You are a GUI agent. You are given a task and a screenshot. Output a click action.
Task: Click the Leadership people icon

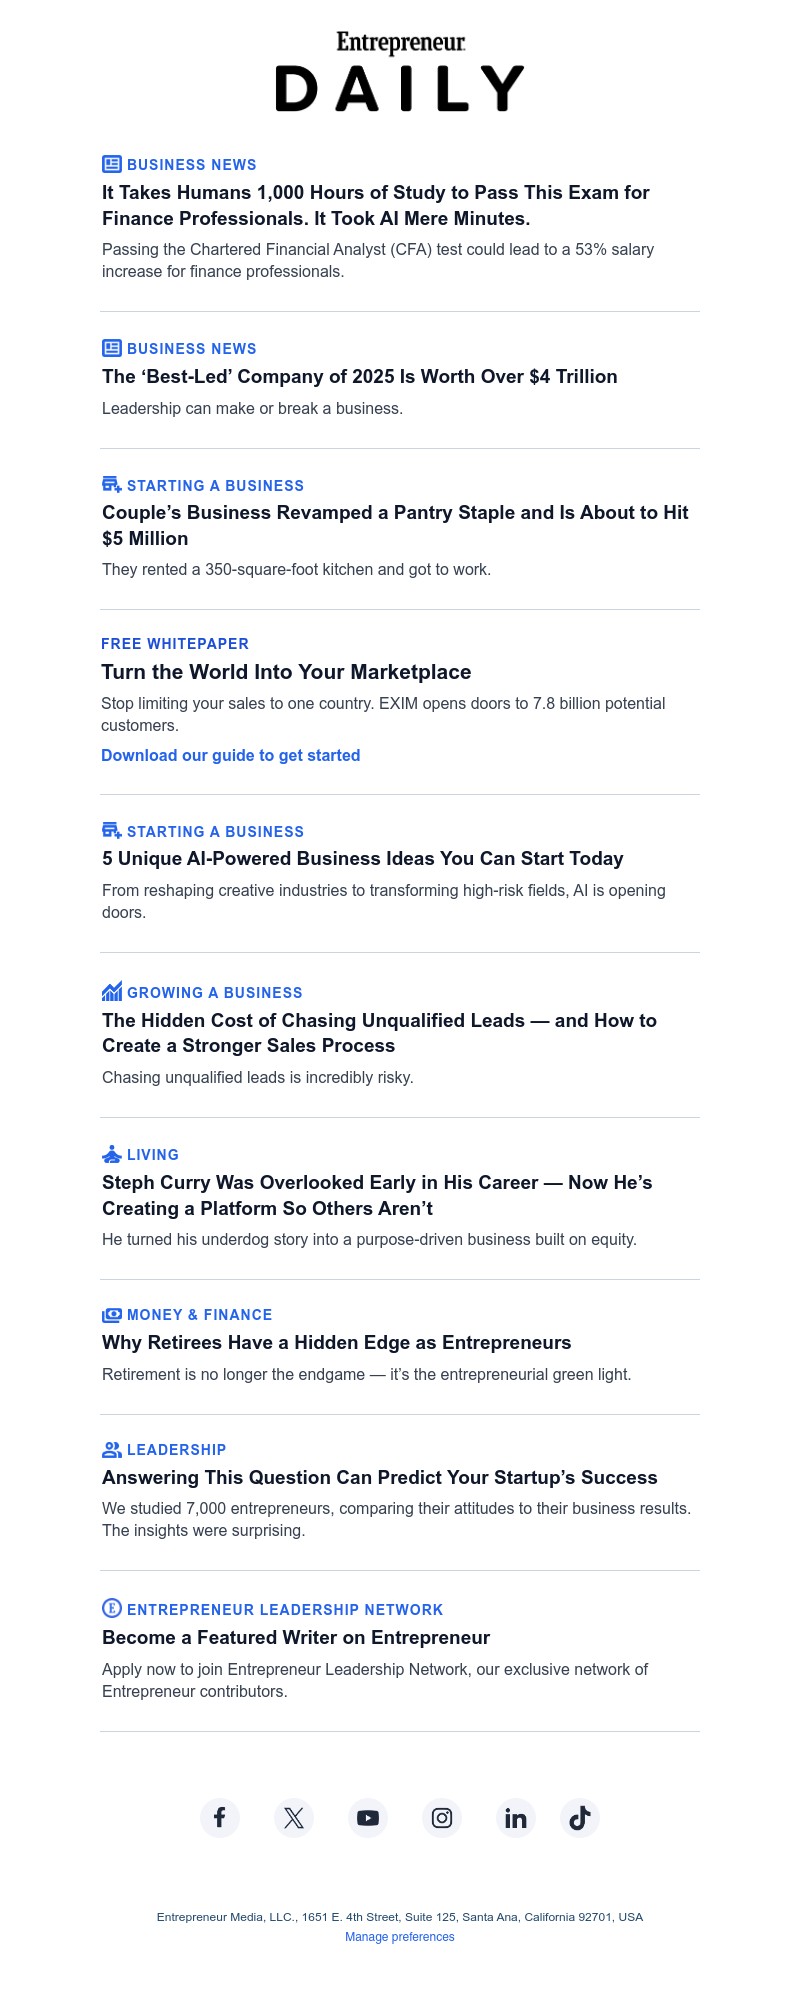[112, 1450]
